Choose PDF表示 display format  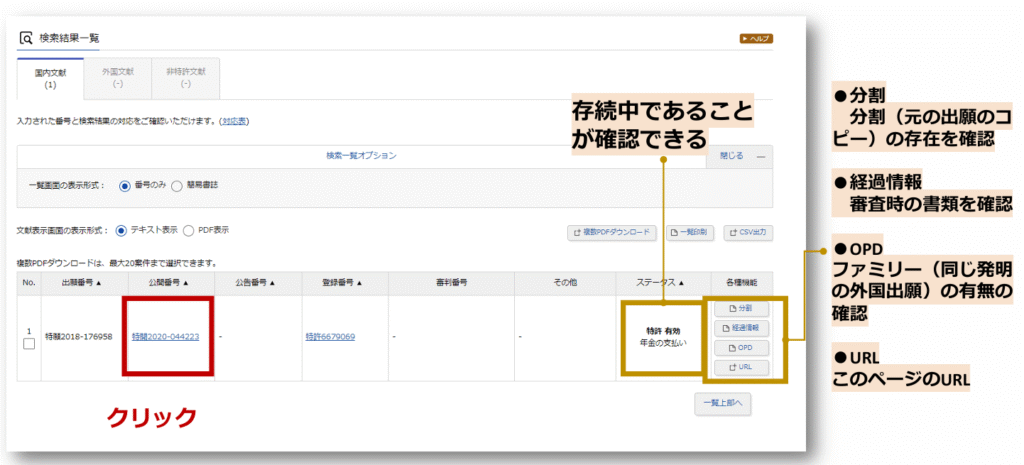(x=189, y=230)
